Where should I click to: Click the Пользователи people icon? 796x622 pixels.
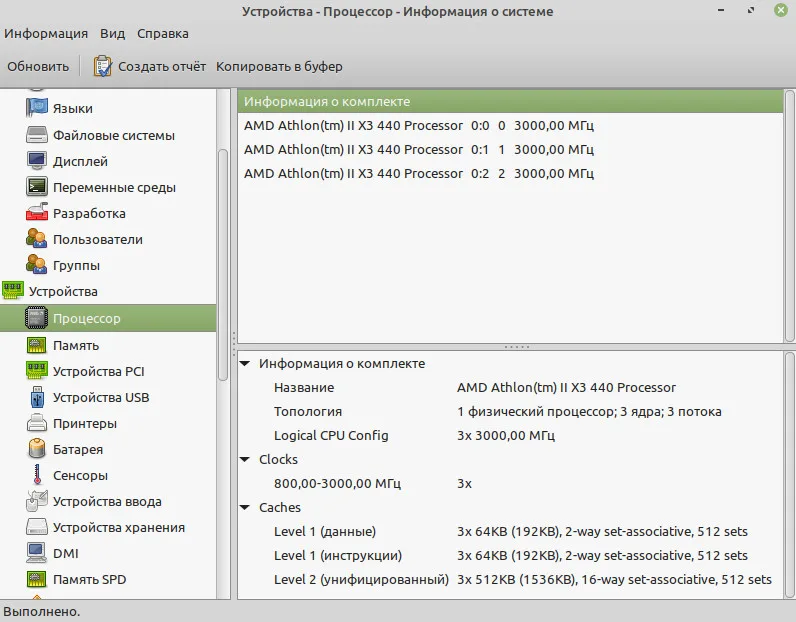coord(37,239)
